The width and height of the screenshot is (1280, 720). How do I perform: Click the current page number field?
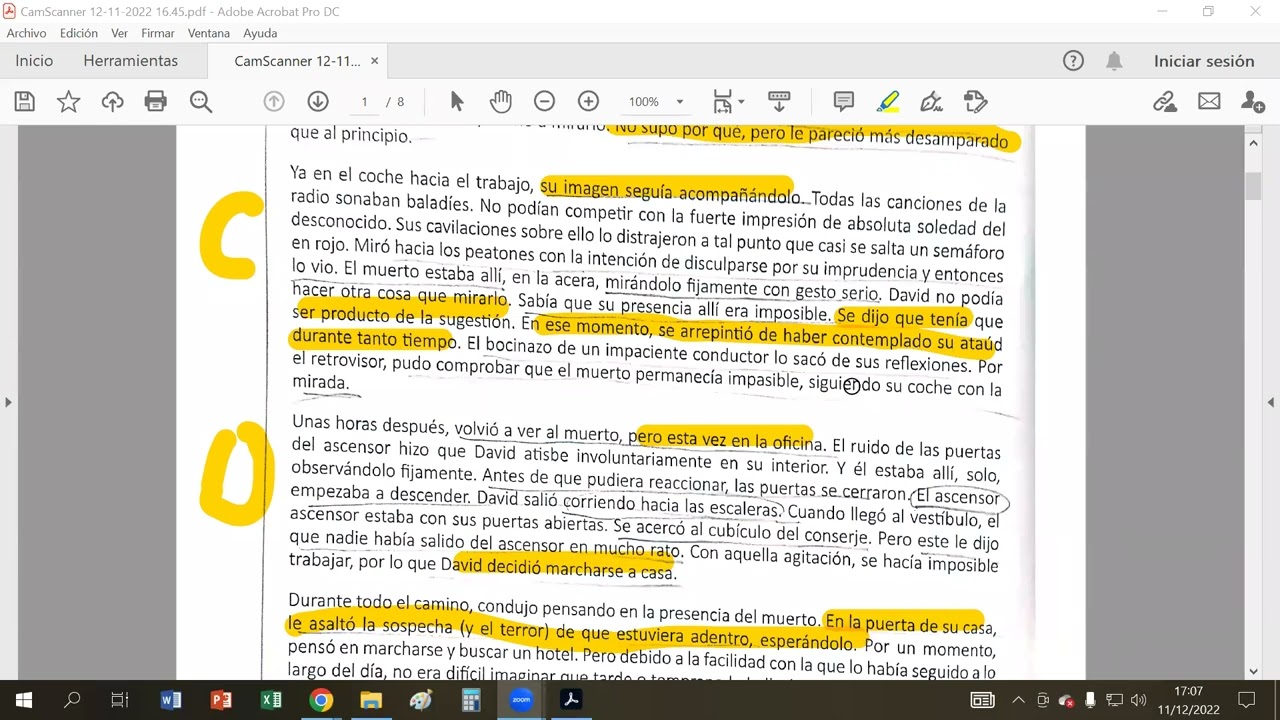pos(364,101)
